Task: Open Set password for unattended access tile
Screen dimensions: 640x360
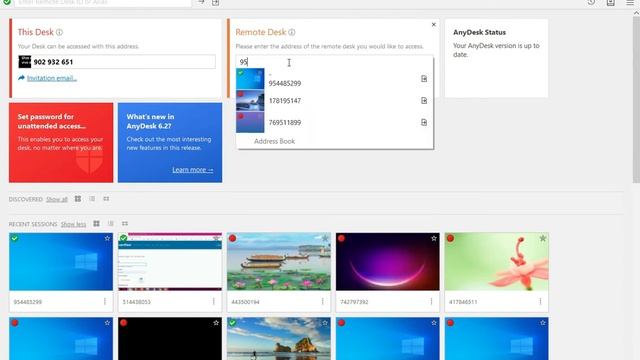Action: pos(61,142)
